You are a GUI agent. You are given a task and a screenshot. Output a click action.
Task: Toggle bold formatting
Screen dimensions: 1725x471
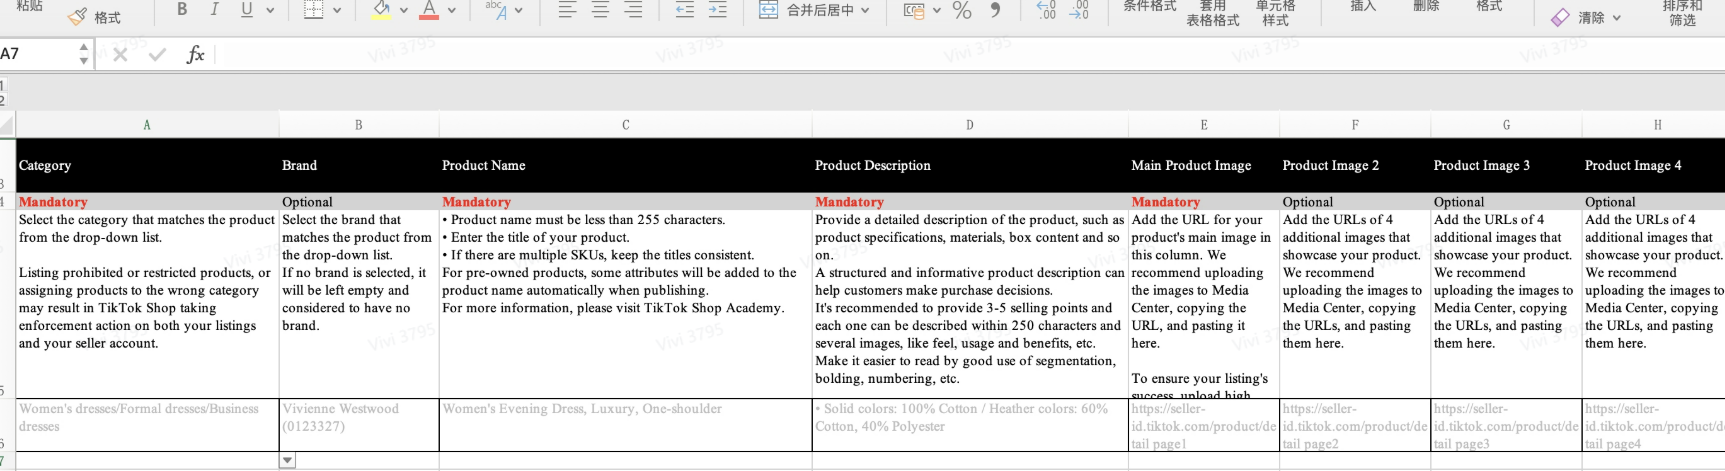[181, 10]
